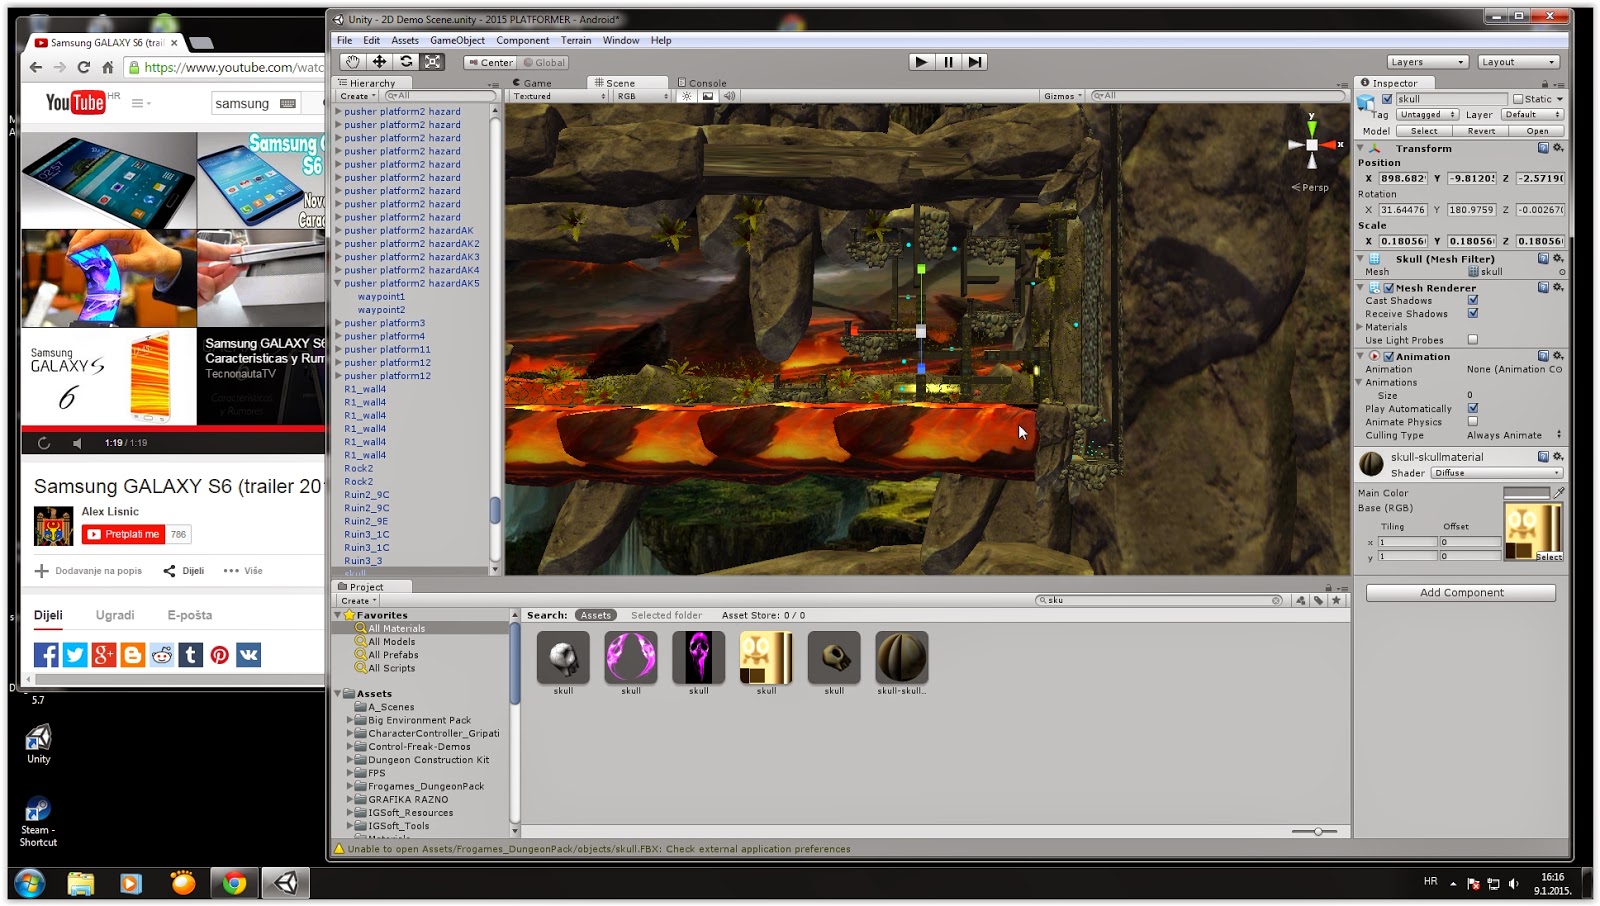
Task: Open the Ugradi tab on YouTube
Action: coord(115,615)
